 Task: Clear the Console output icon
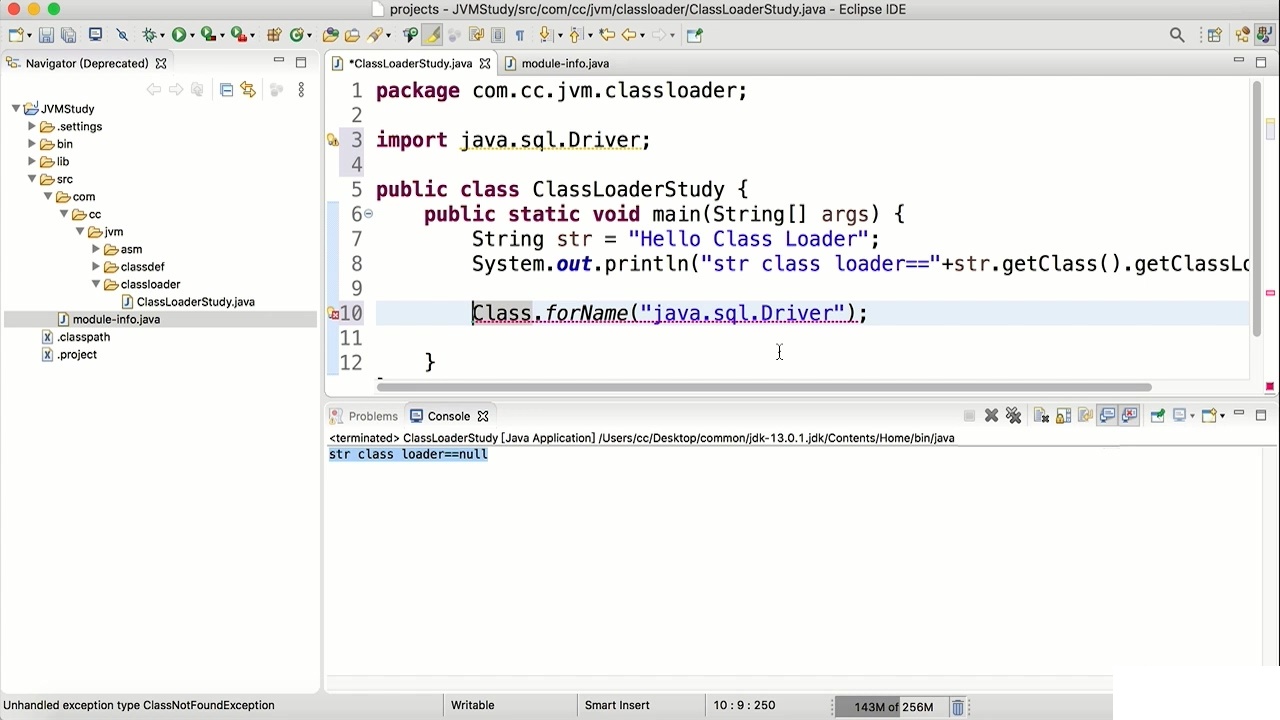click(x=1041, y=416)
